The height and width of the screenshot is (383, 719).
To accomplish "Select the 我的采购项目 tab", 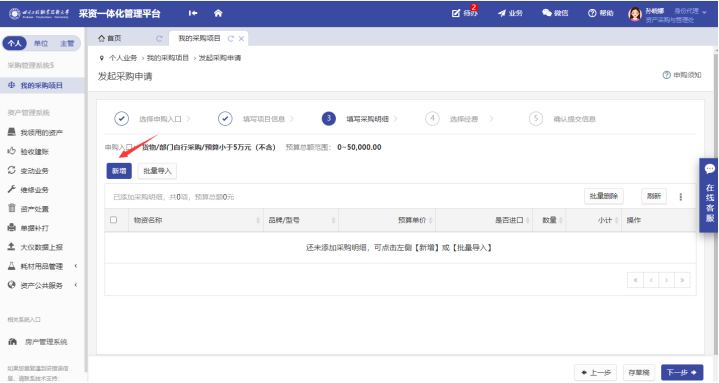I will pos(199,39).
